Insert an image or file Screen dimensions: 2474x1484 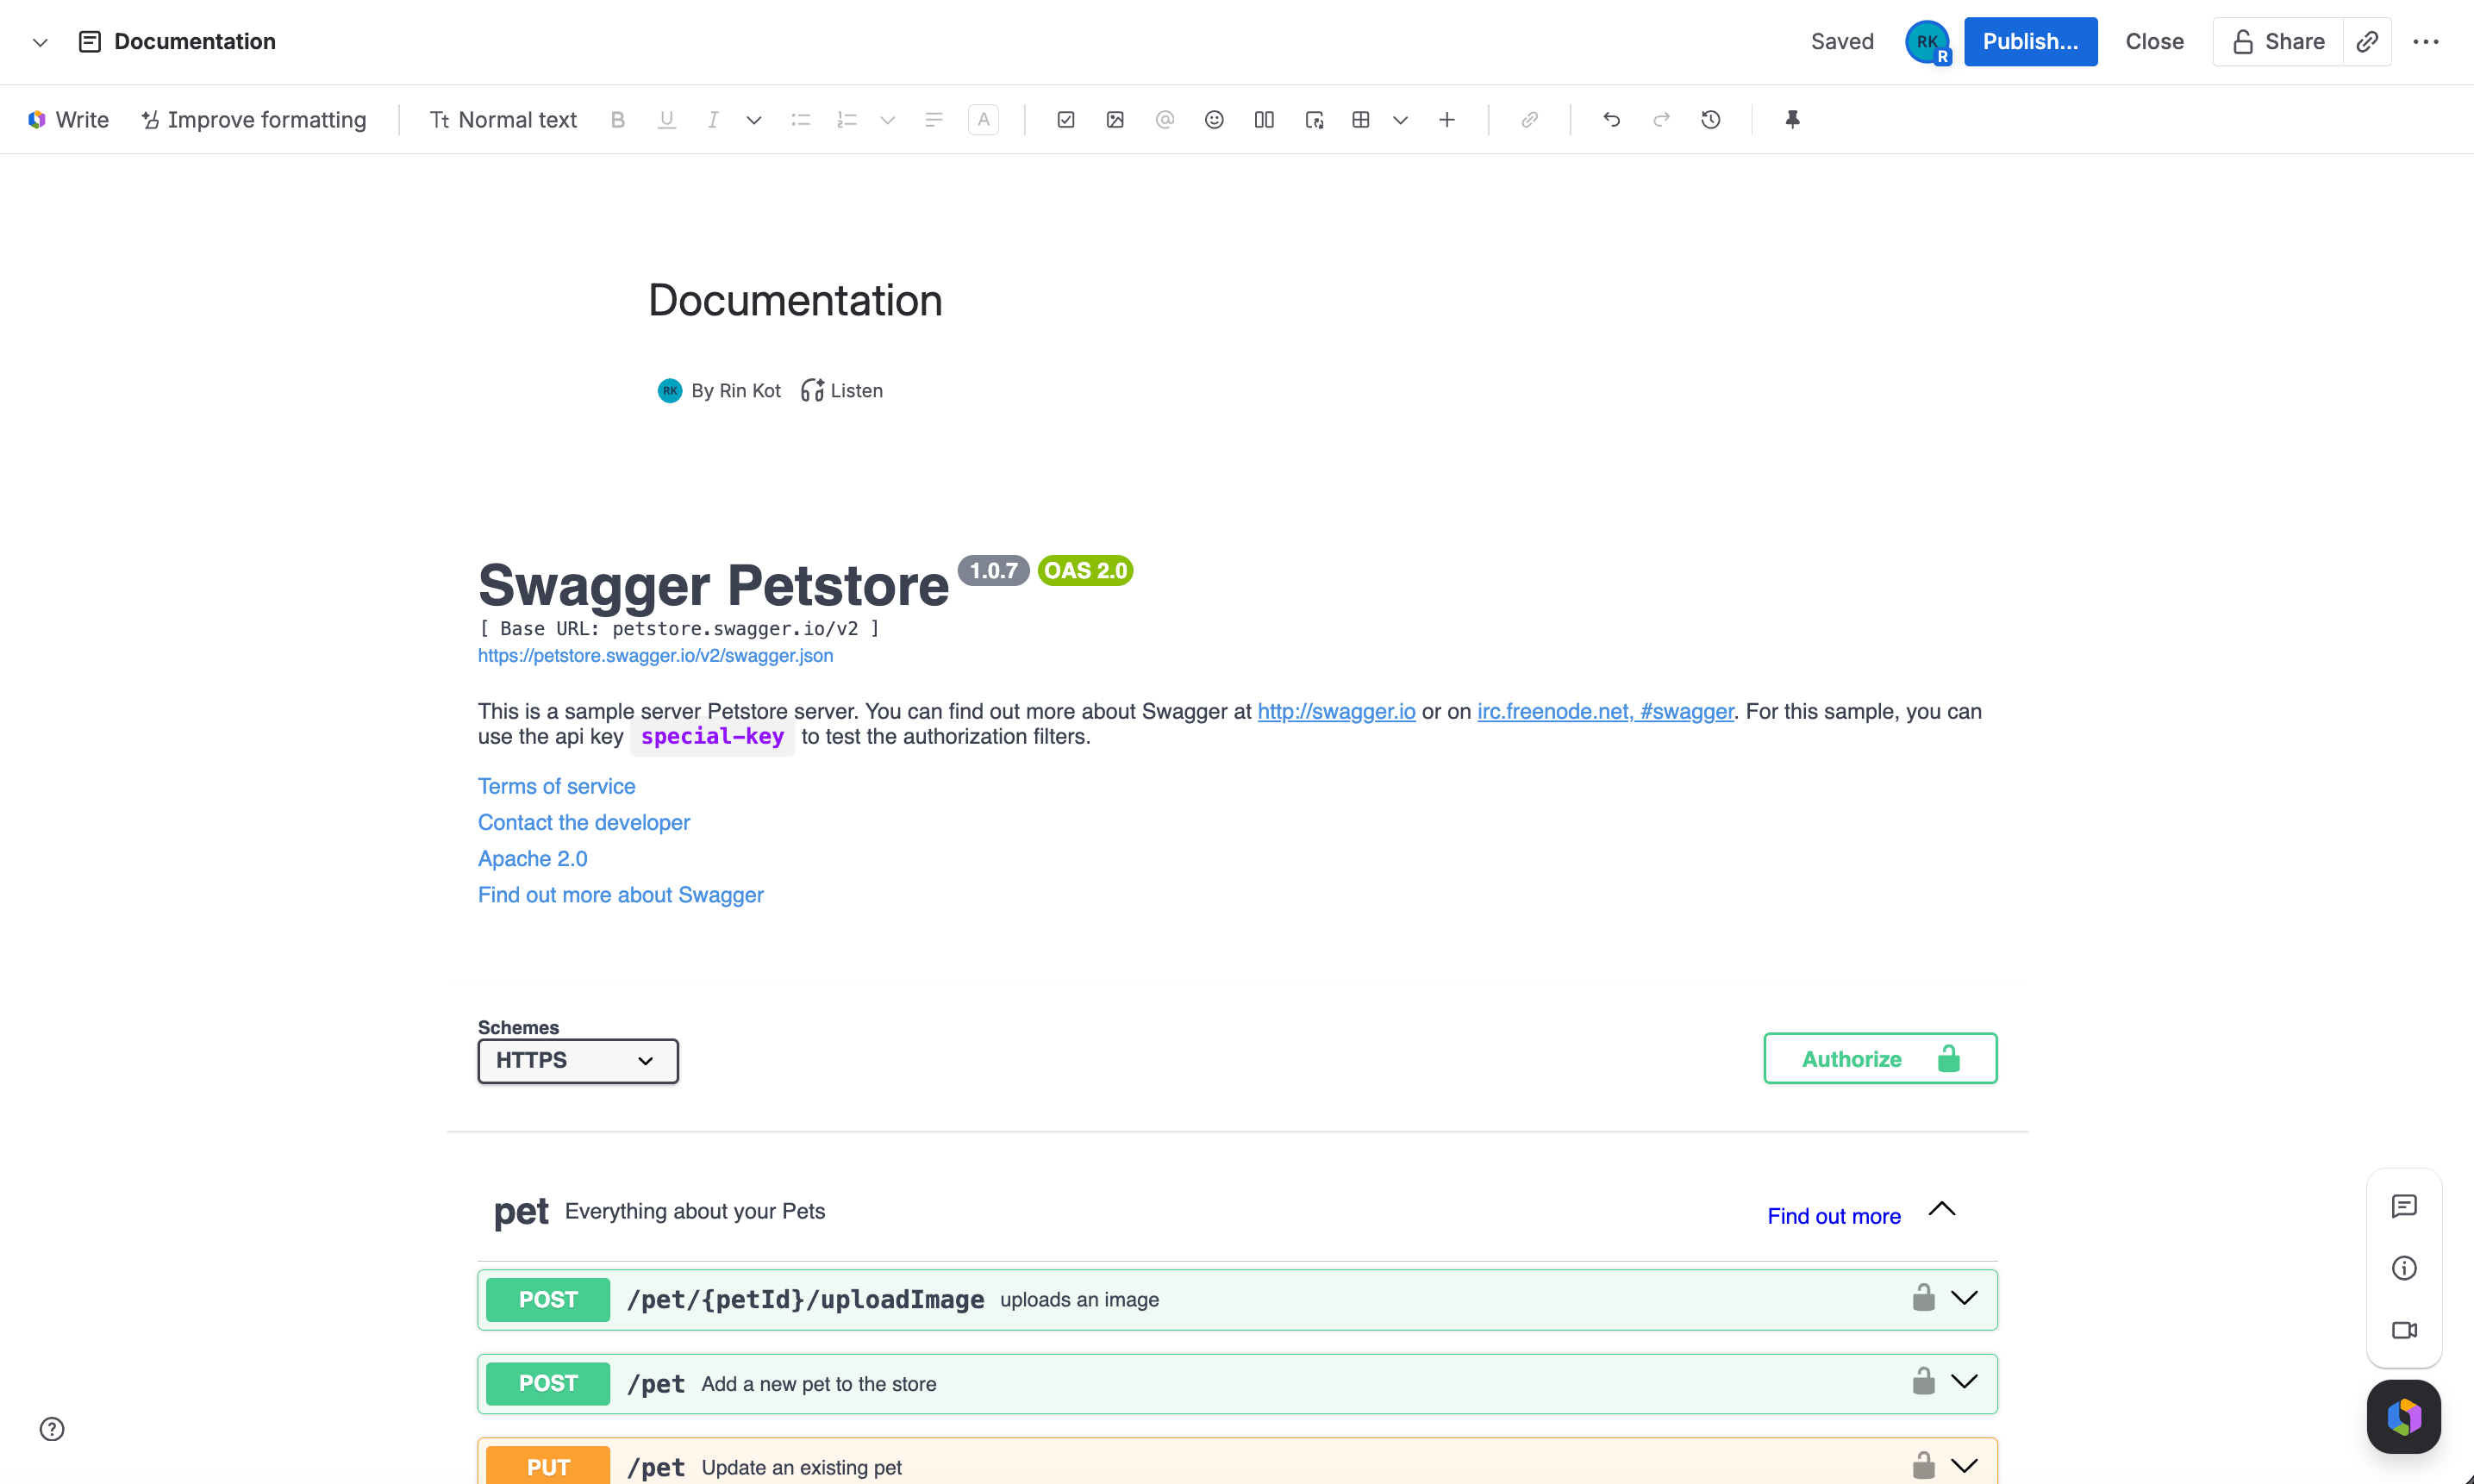click(x=1115, y=120)
